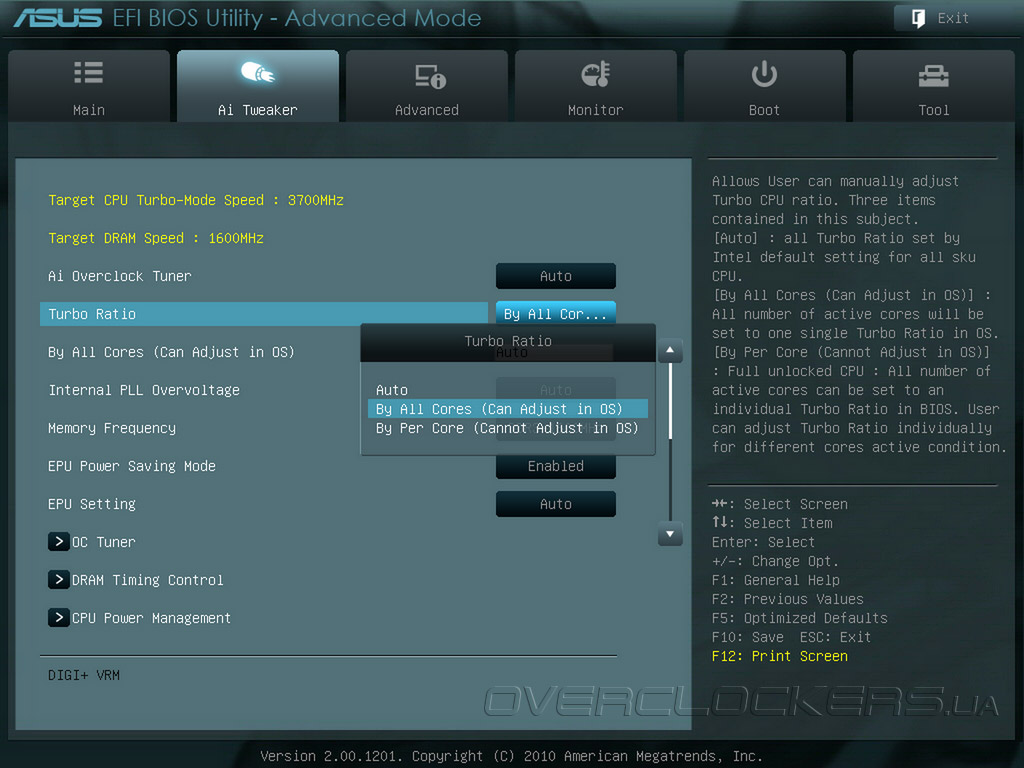1024x768 pixels.
Task: Select Internal PLL Overvoltage row
Action: 144,390
